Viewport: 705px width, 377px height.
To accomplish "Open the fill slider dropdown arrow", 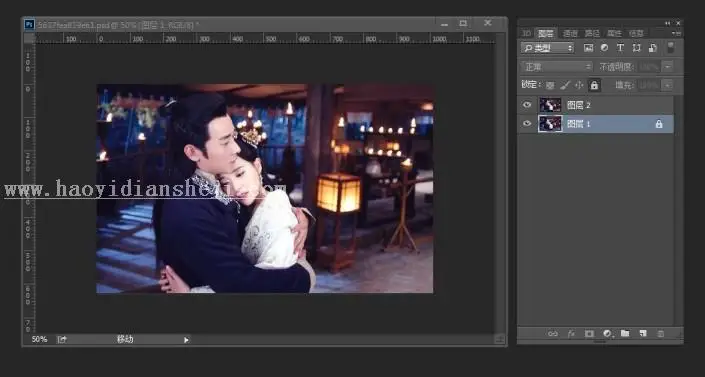I will [x=668, y=85].
